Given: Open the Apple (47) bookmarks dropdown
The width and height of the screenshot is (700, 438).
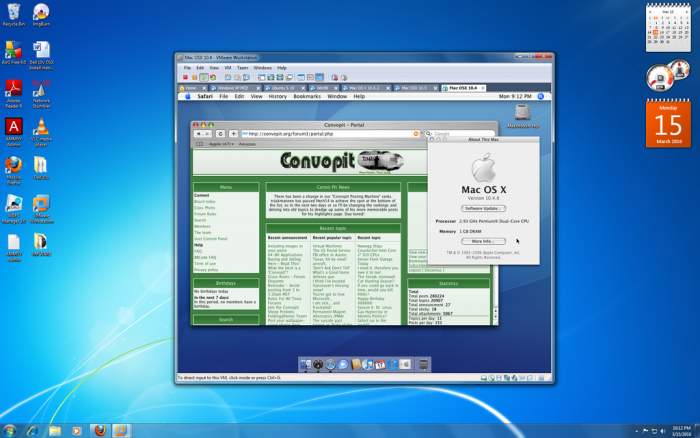Looking at the screenshot, I should point(221,144).
